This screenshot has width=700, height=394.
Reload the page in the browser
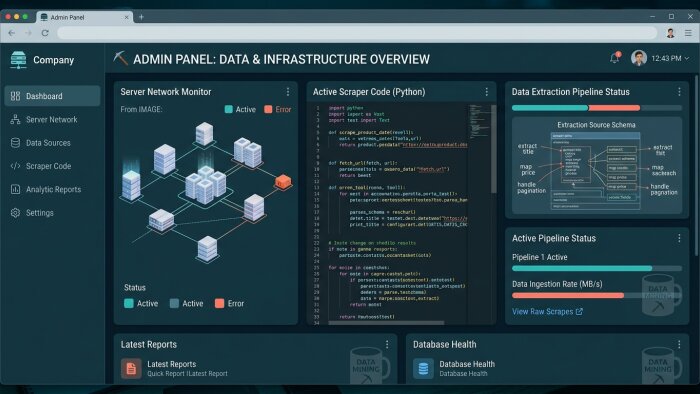tap(45, 33)
